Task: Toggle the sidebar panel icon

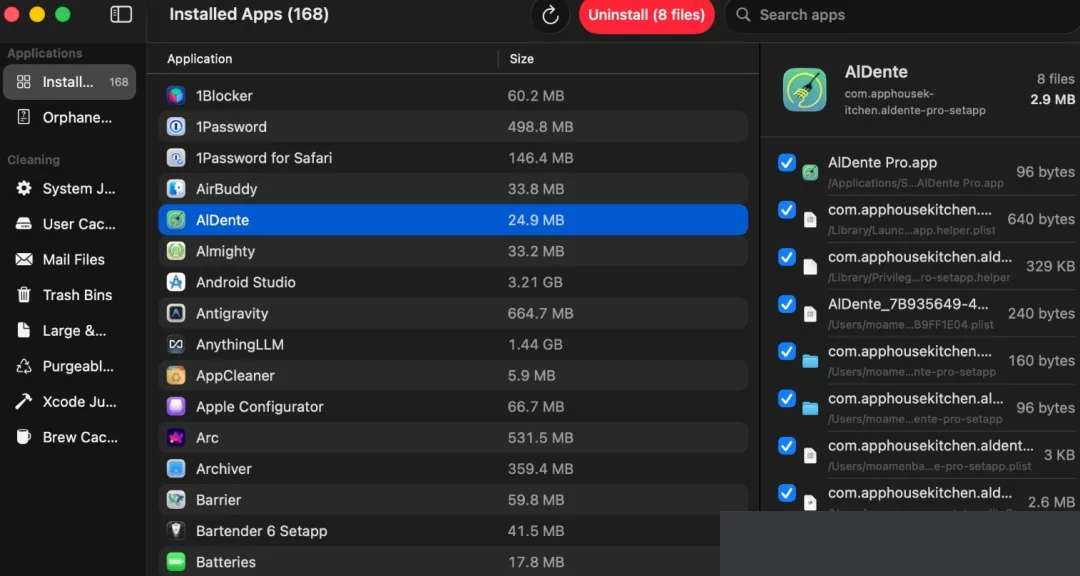Action: 121,14
